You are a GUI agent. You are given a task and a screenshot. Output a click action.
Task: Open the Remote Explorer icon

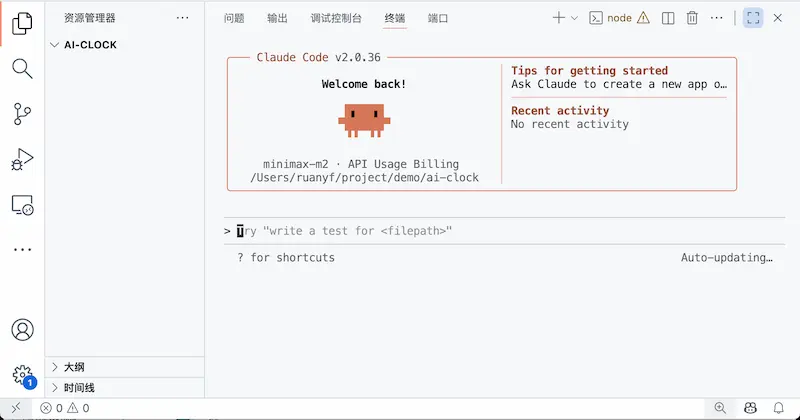(22, 204)
